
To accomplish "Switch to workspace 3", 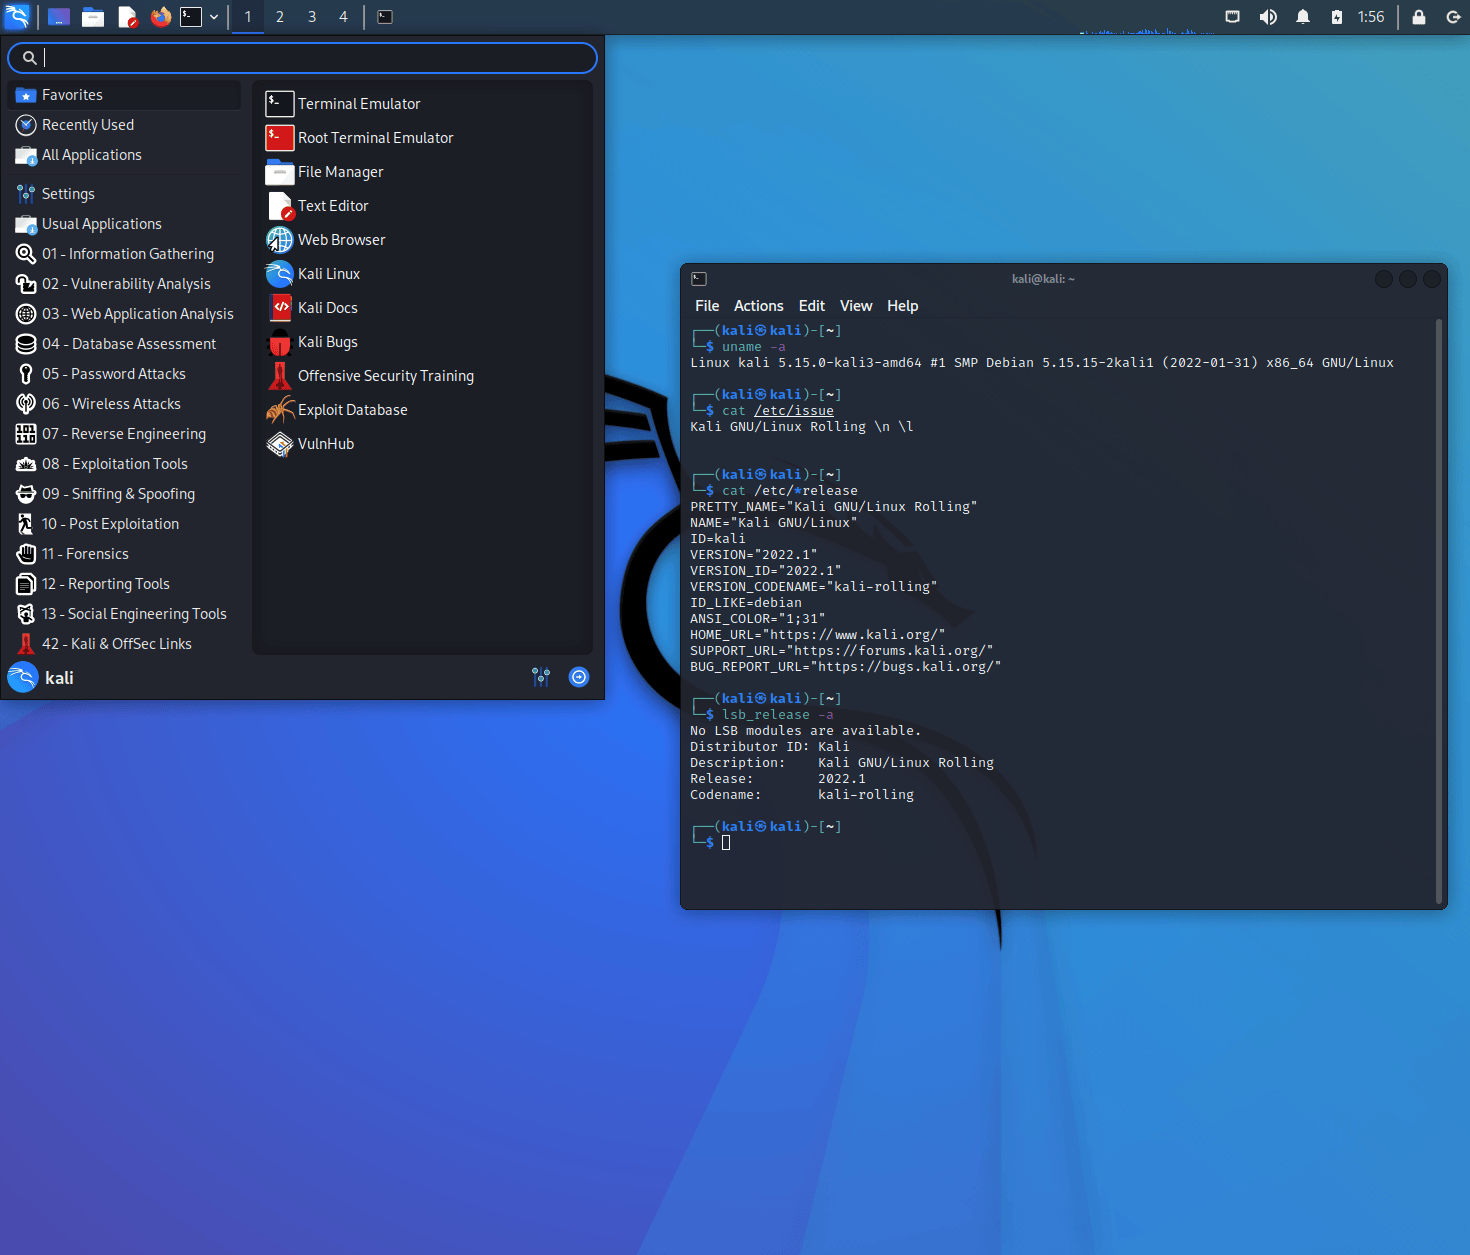I will tap(312, 17).
